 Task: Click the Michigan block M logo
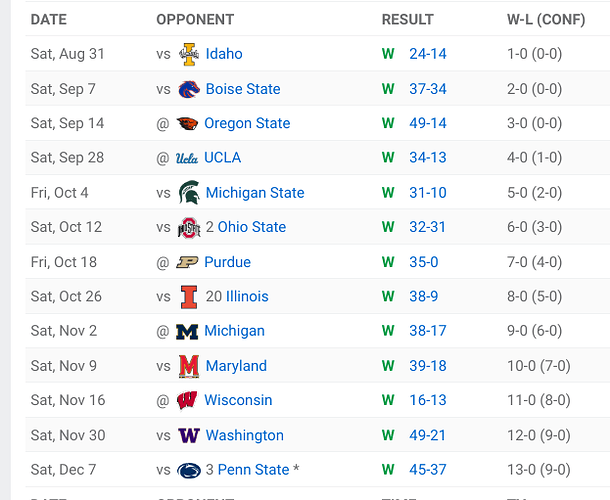point(187,332)
